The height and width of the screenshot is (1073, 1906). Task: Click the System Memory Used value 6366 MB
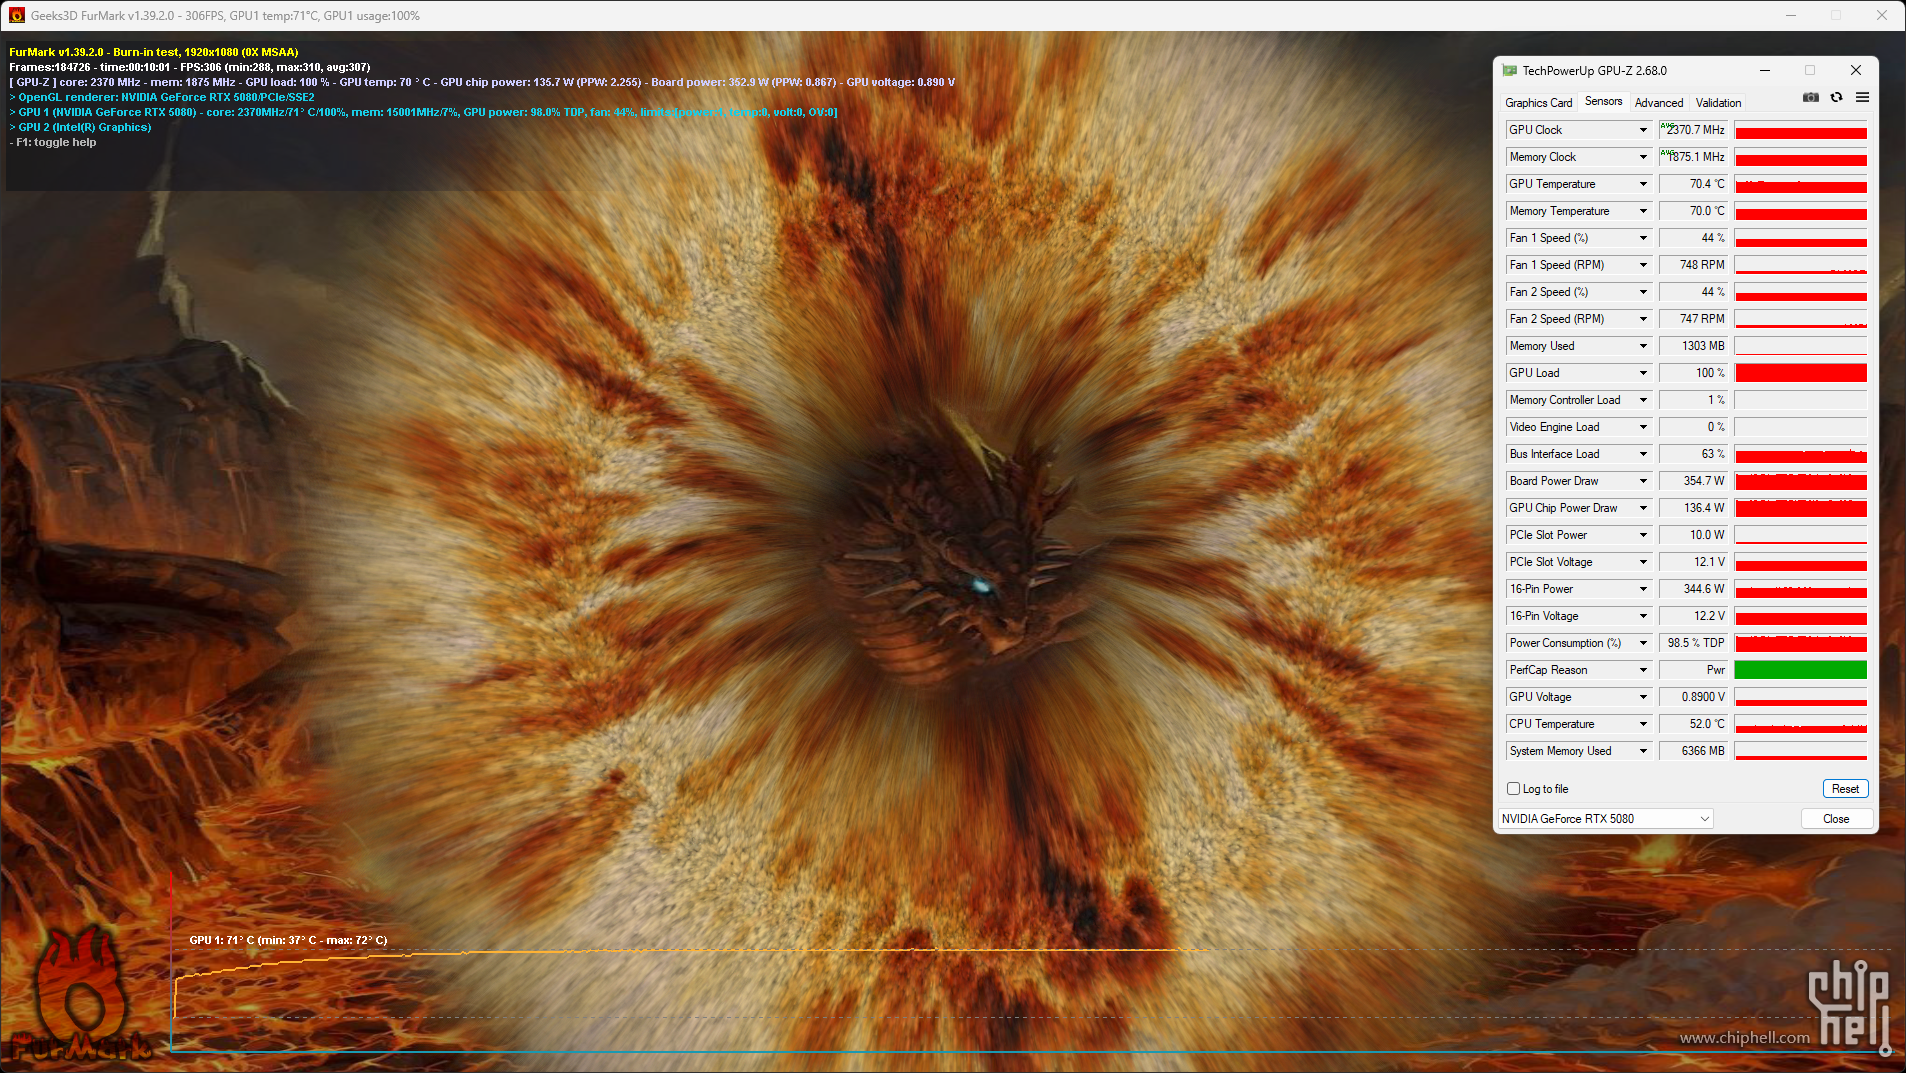coord(1694,751)
